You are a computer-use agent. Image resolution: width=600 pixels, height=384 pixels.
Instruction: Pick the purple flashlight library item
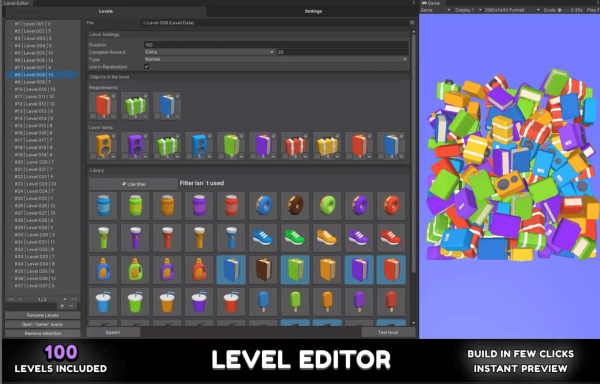pyautogui.click(x=135, y=238)
